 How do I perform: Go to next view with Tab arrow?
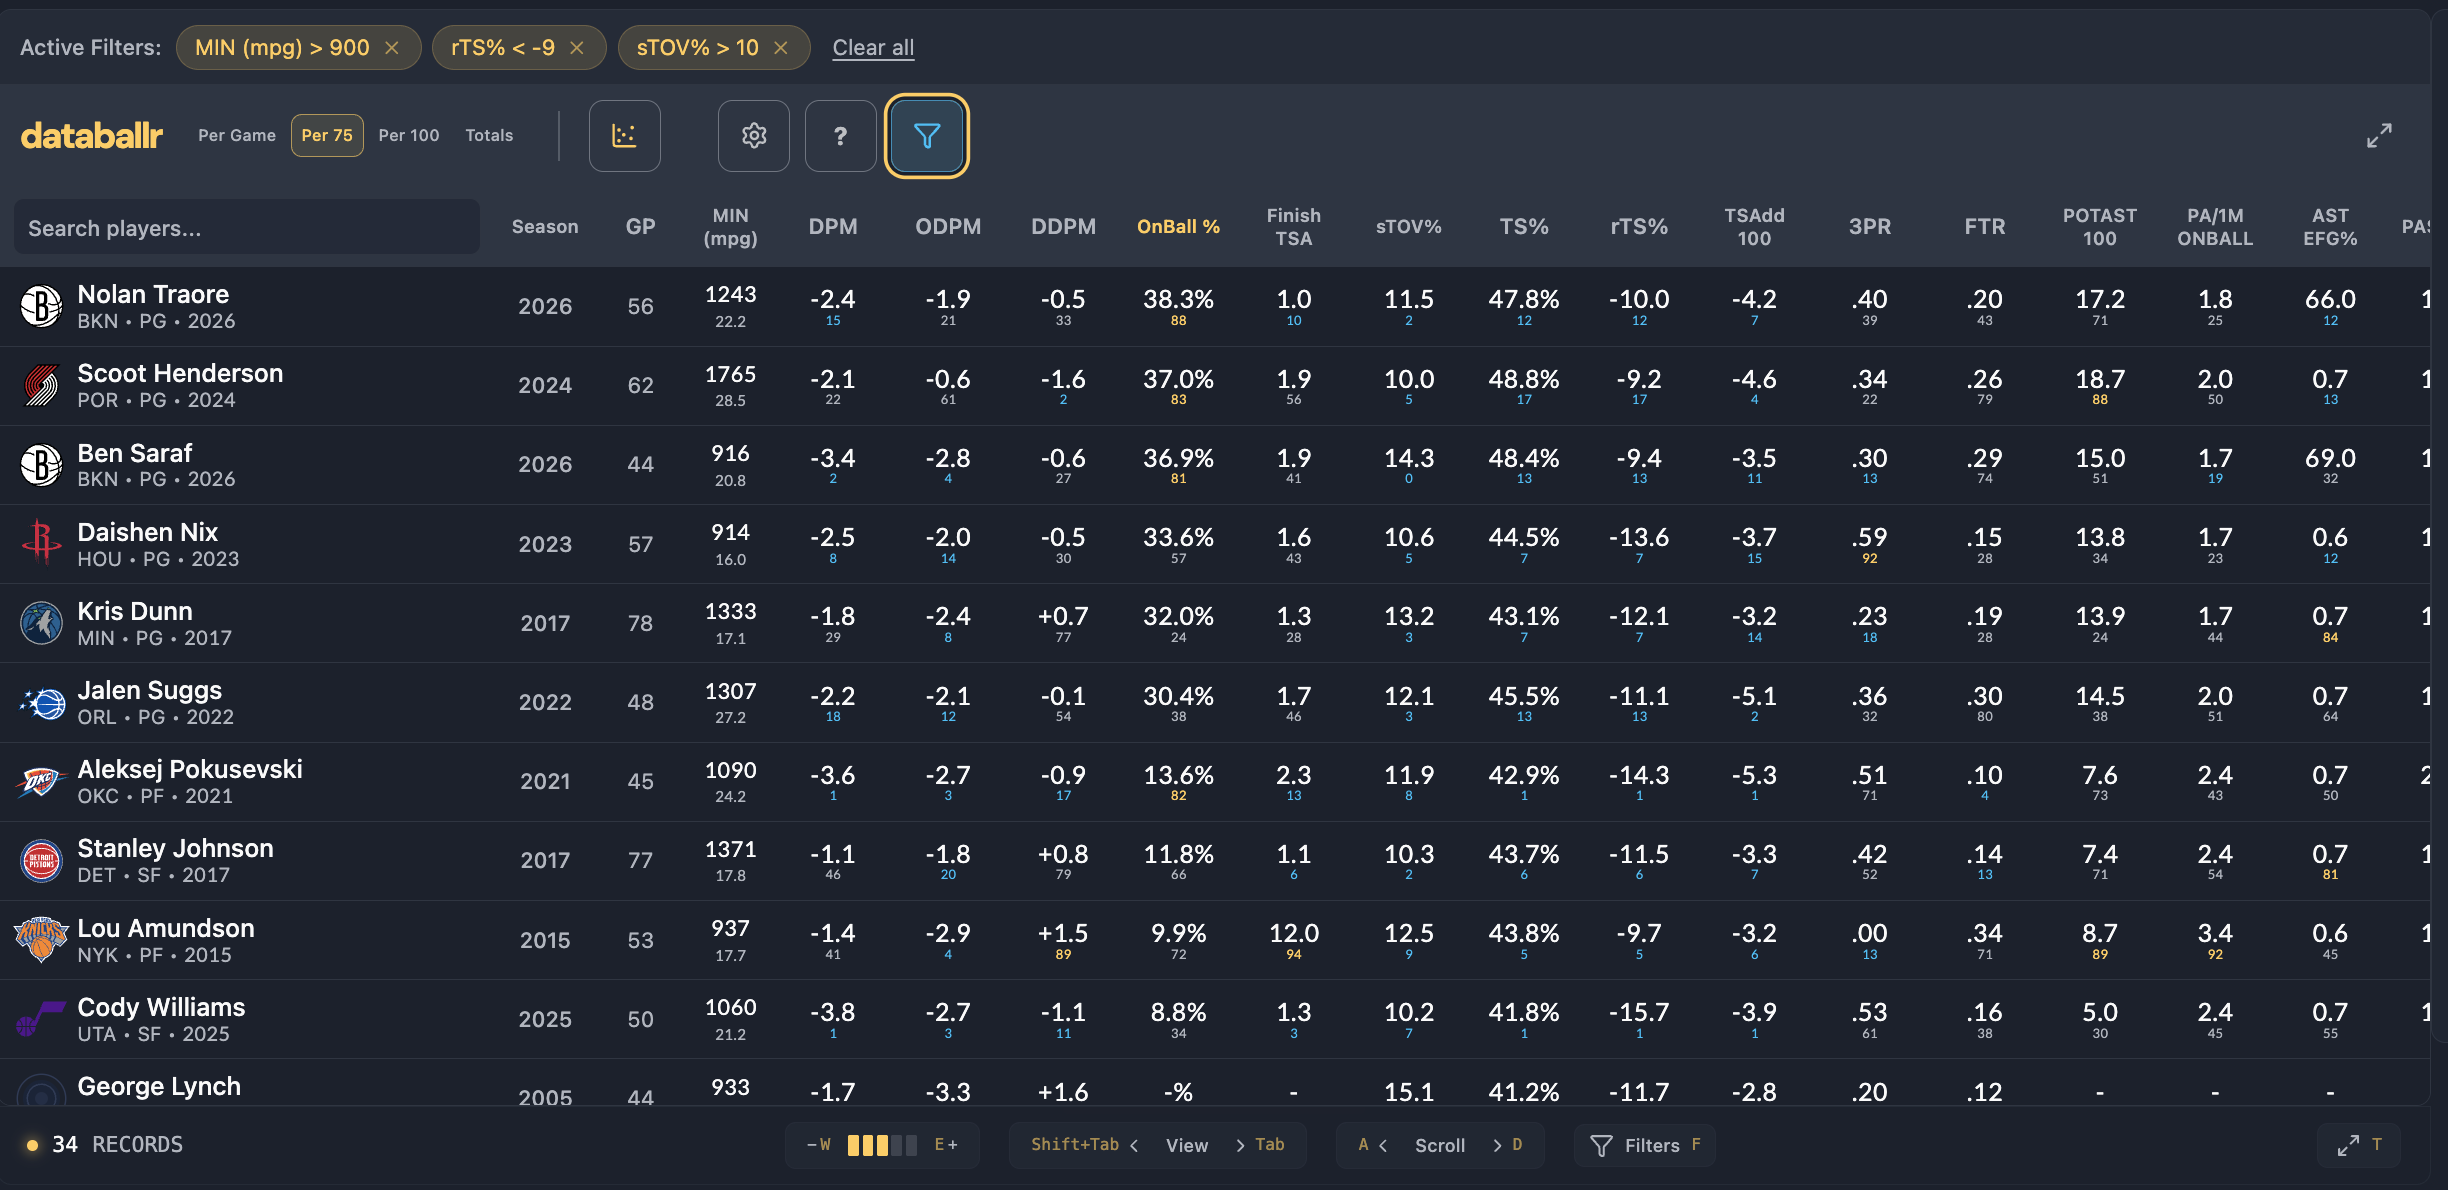(x=1260, y=1145)
